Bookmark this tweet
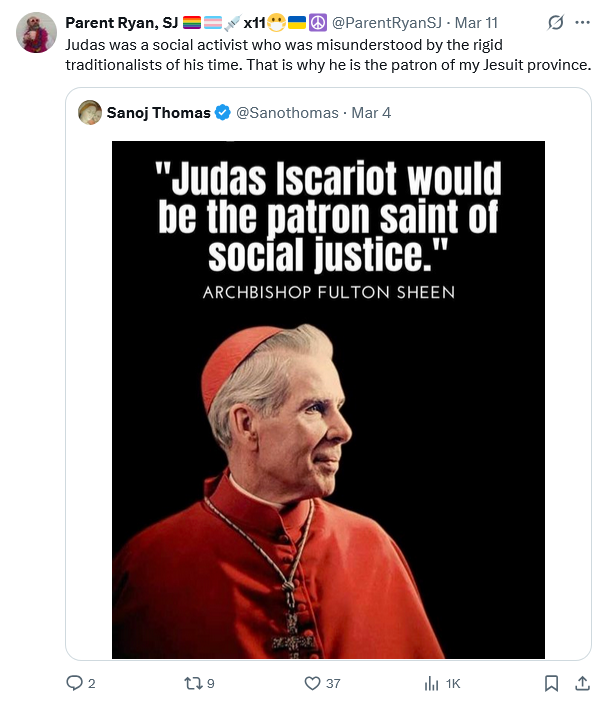 [551, 684]
